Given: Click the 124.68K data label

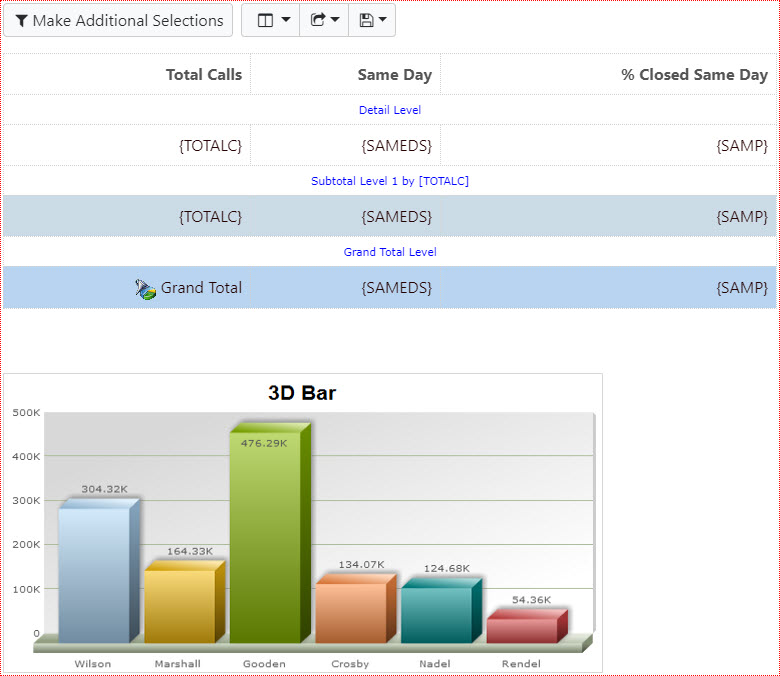Looking at the screenshot, I should 447,568.
